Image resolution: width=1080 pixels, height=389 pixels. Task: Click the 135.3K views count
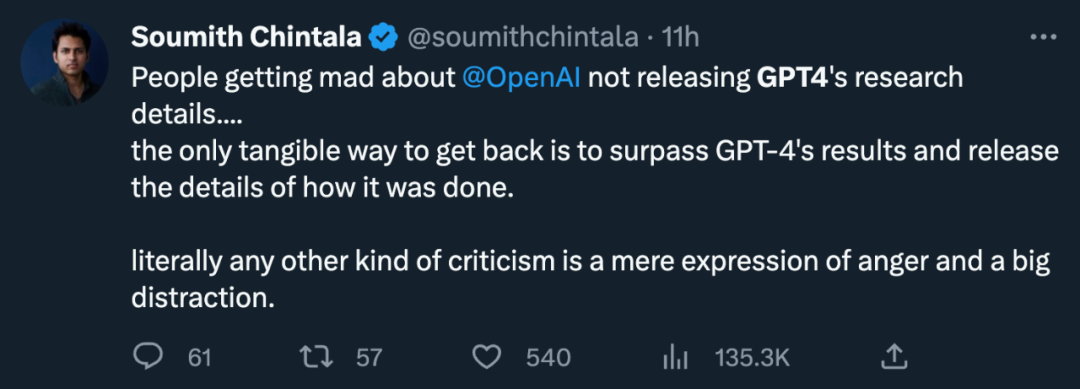752,357
